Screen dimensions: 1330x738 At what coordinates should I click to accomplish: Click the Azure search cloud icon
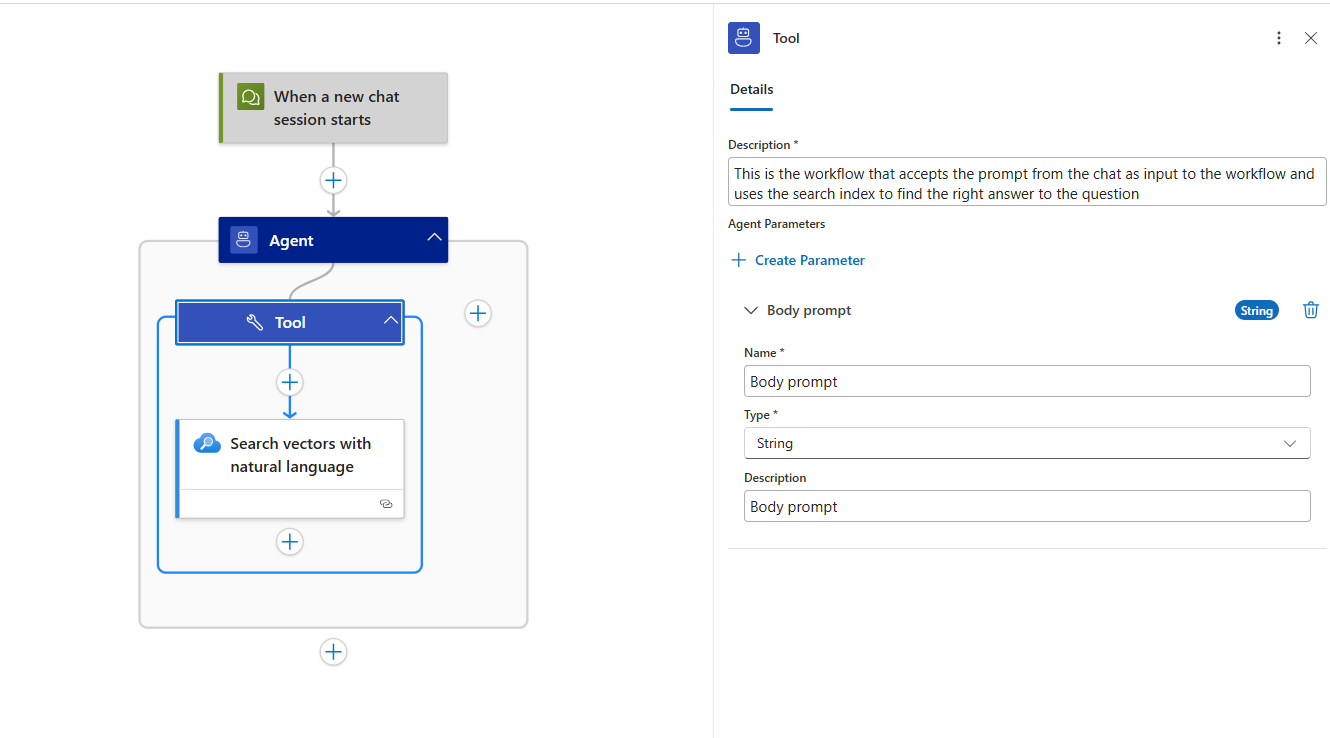pos(207,444)
